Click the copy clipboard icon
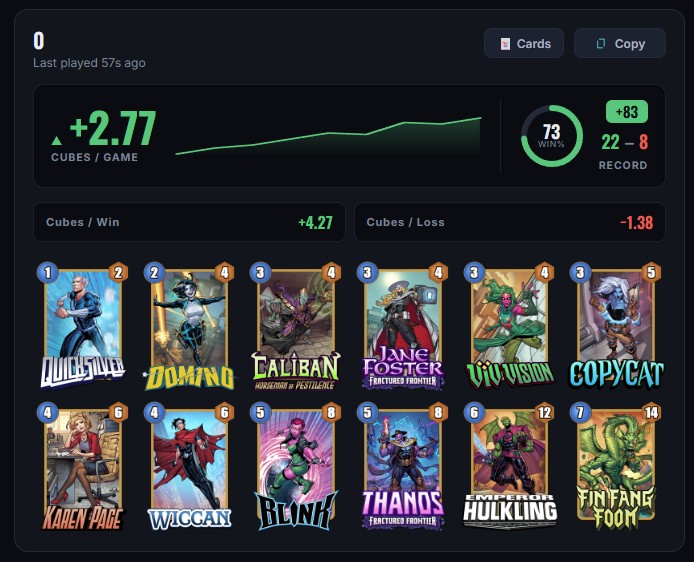 coord(601,44)
